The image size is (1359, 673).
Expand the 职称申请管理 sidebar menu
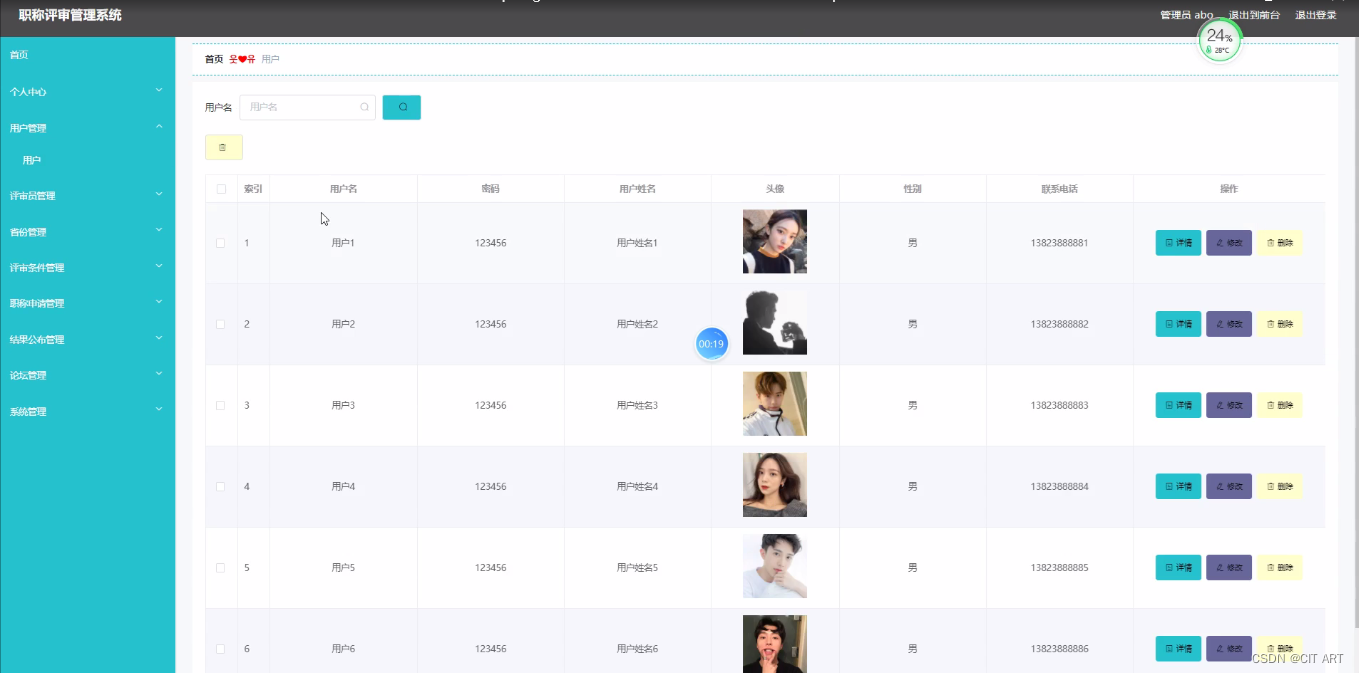(x=87, y=303)
